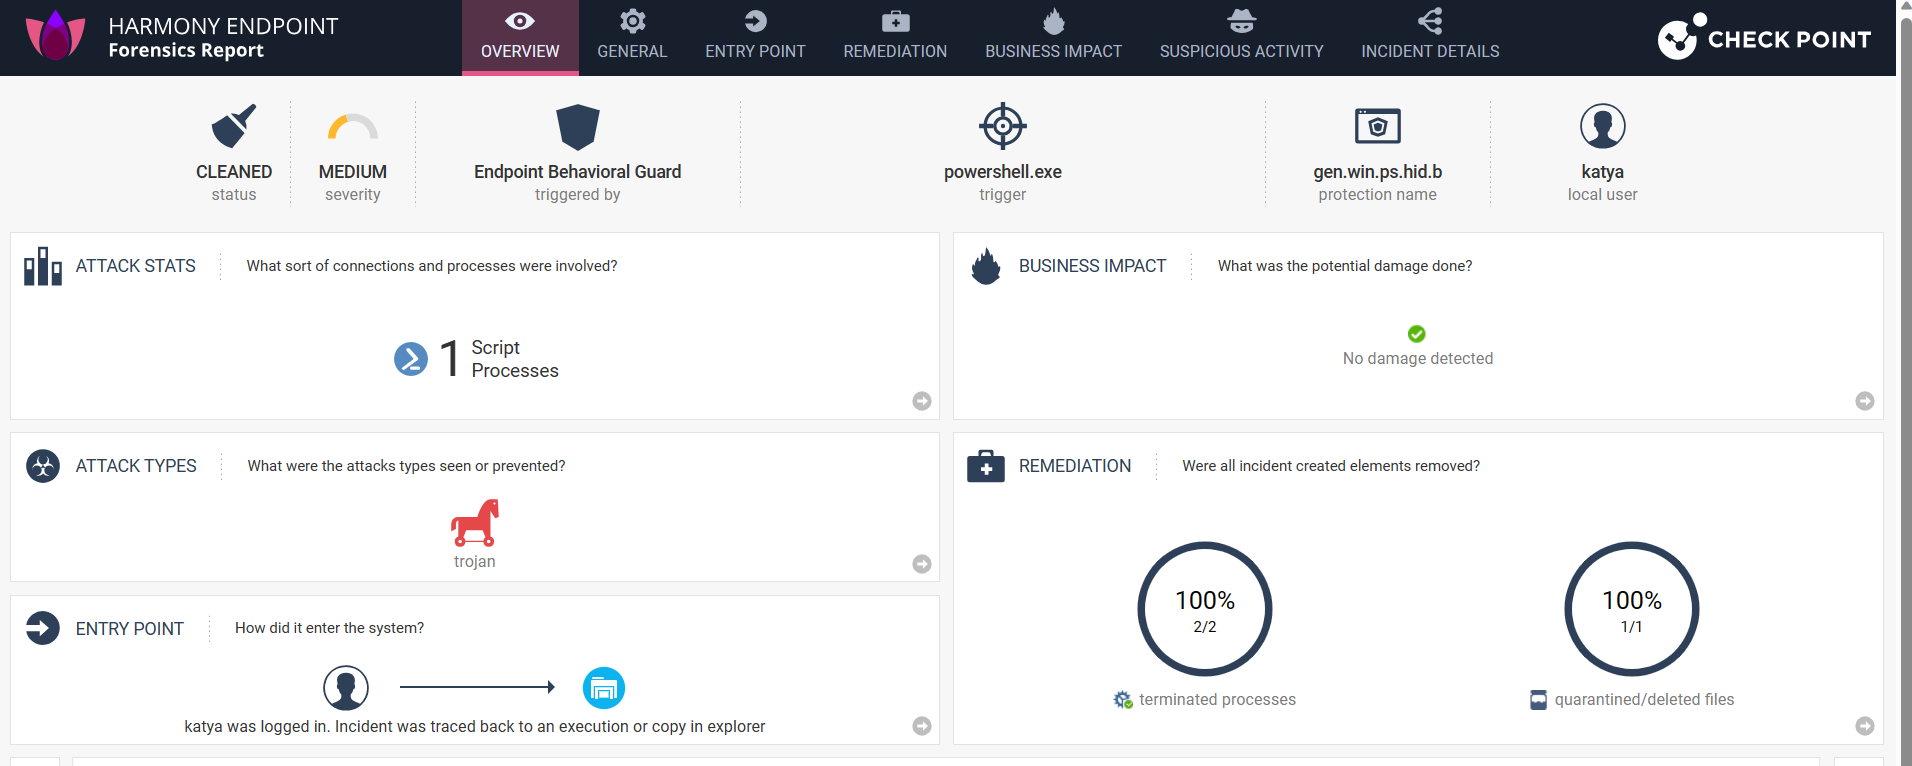This screenshot has height=766, width=1912.
Task: Switch to the General tab
Action: pos(632,37)
